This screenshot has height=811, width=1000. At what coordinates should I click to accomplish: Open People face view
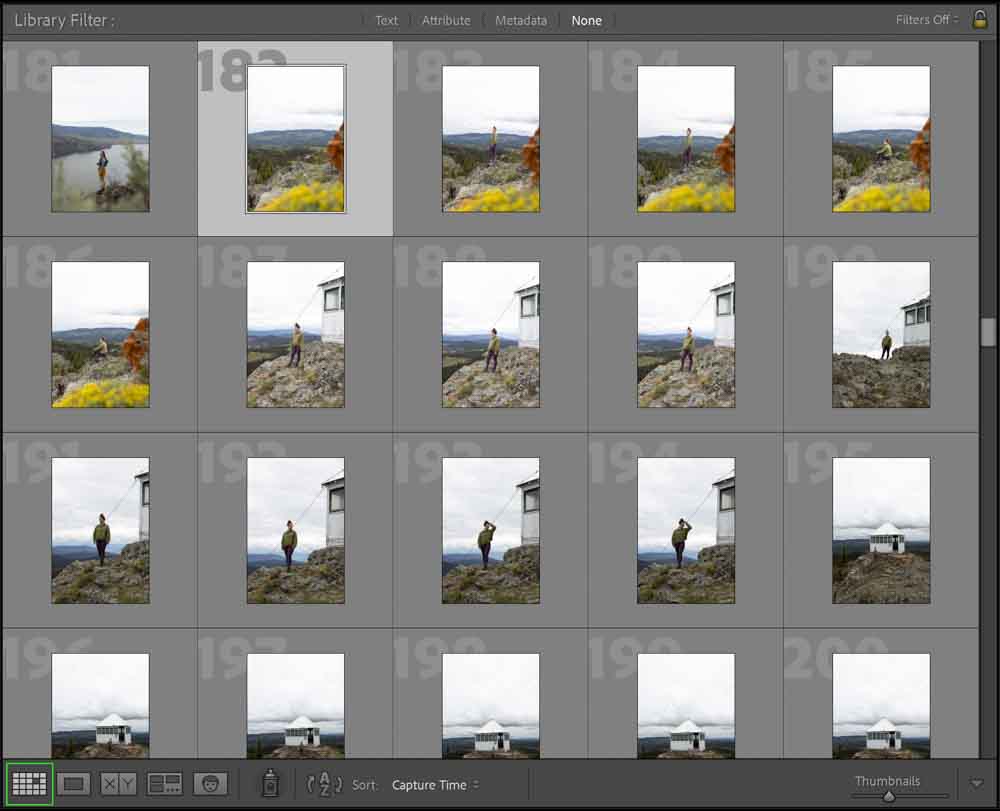tap(210, 784)
